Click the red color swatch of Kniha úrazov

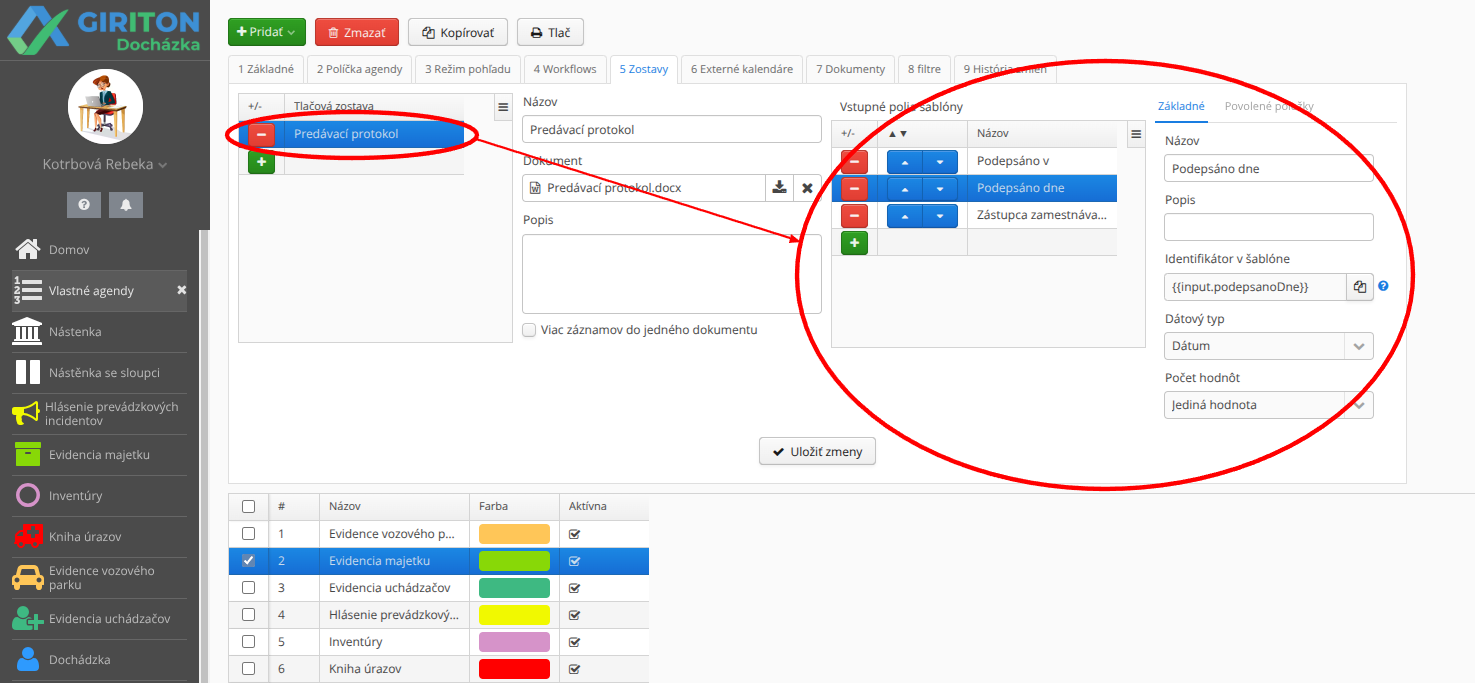[x=514, y=669]
